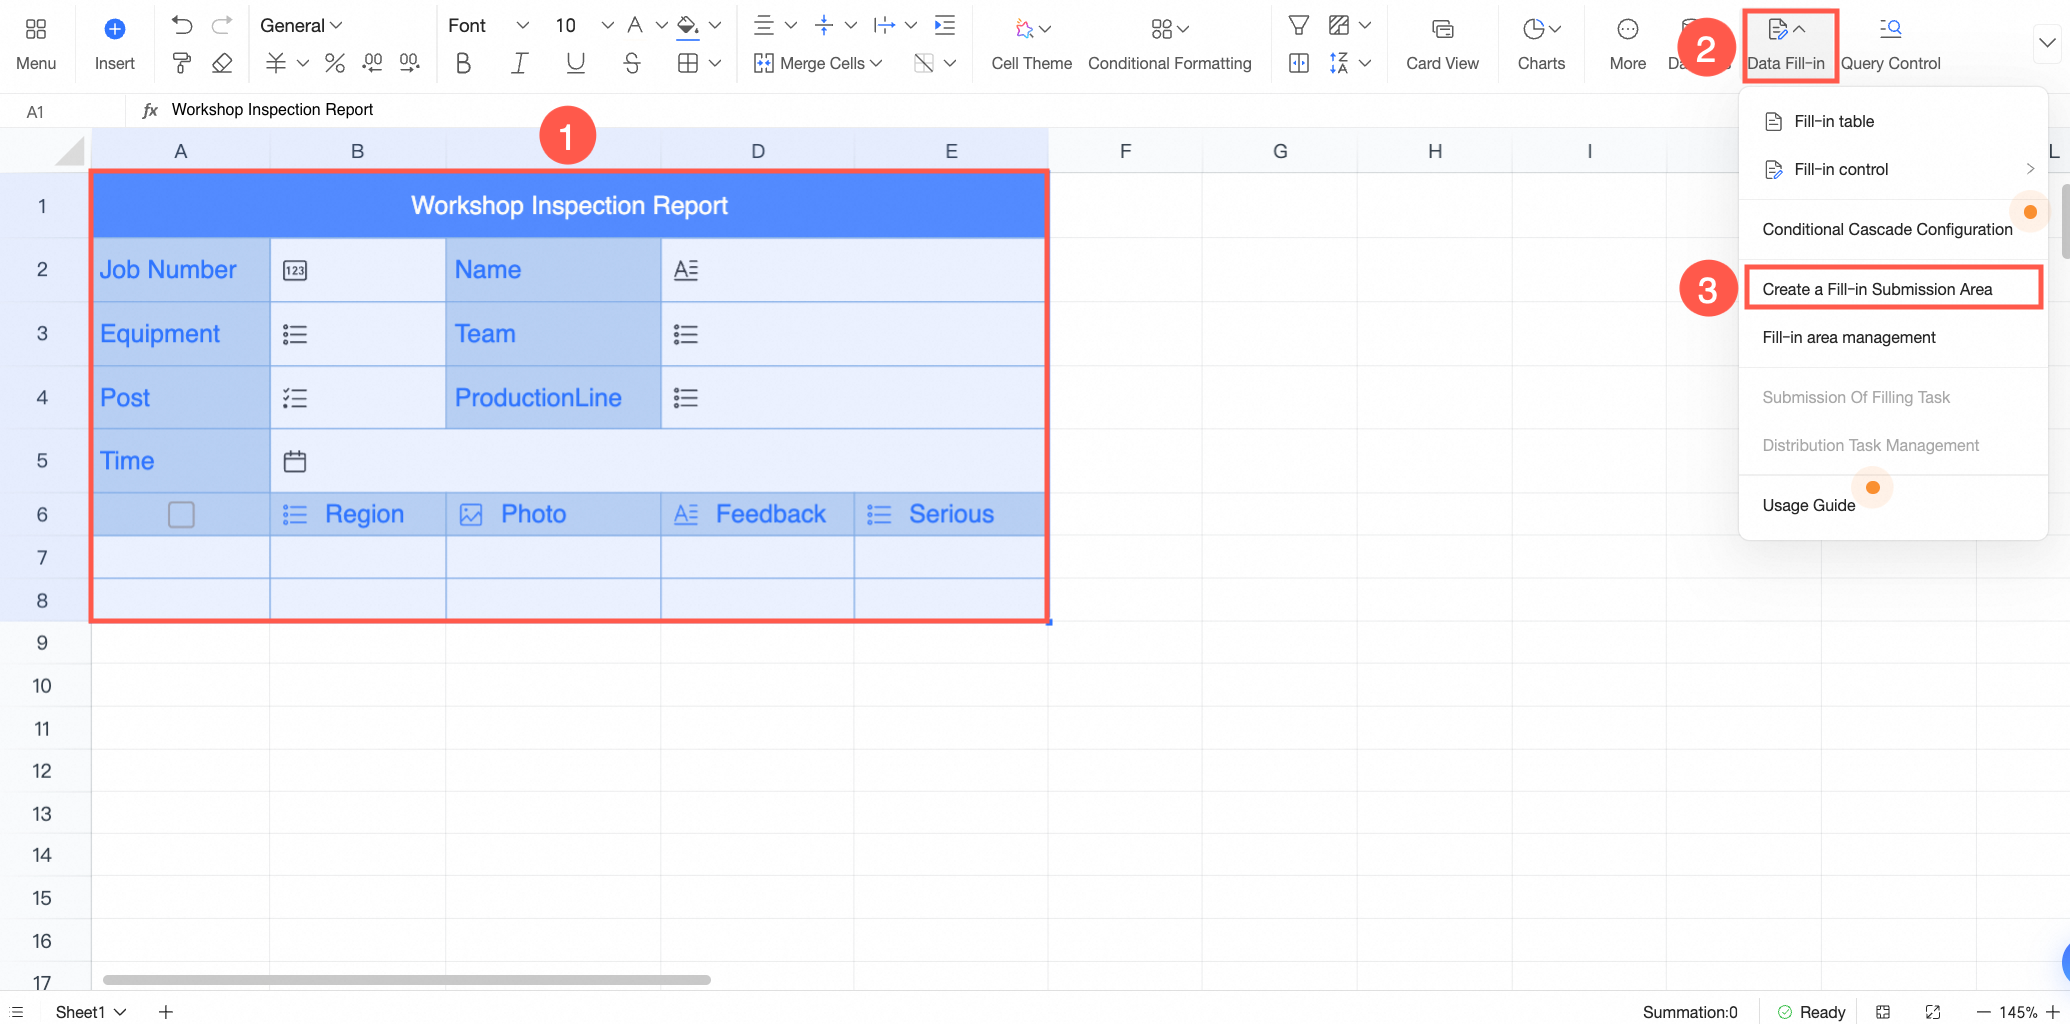Viewport: 2070px width, 1024px height.
Task: Click the horizontal scrollbar
Action: pyautogui.click(x=407, y=980)
